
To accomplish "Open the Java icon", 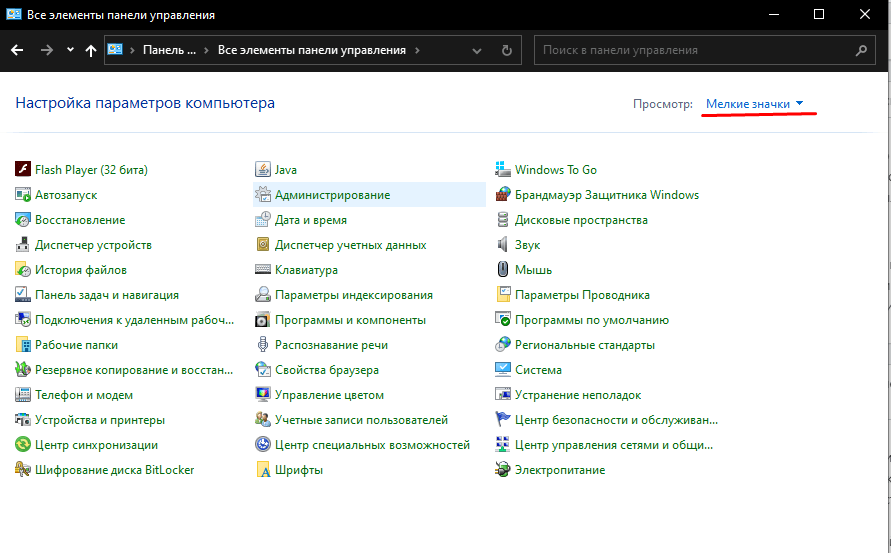I will [x=263, y=170].
